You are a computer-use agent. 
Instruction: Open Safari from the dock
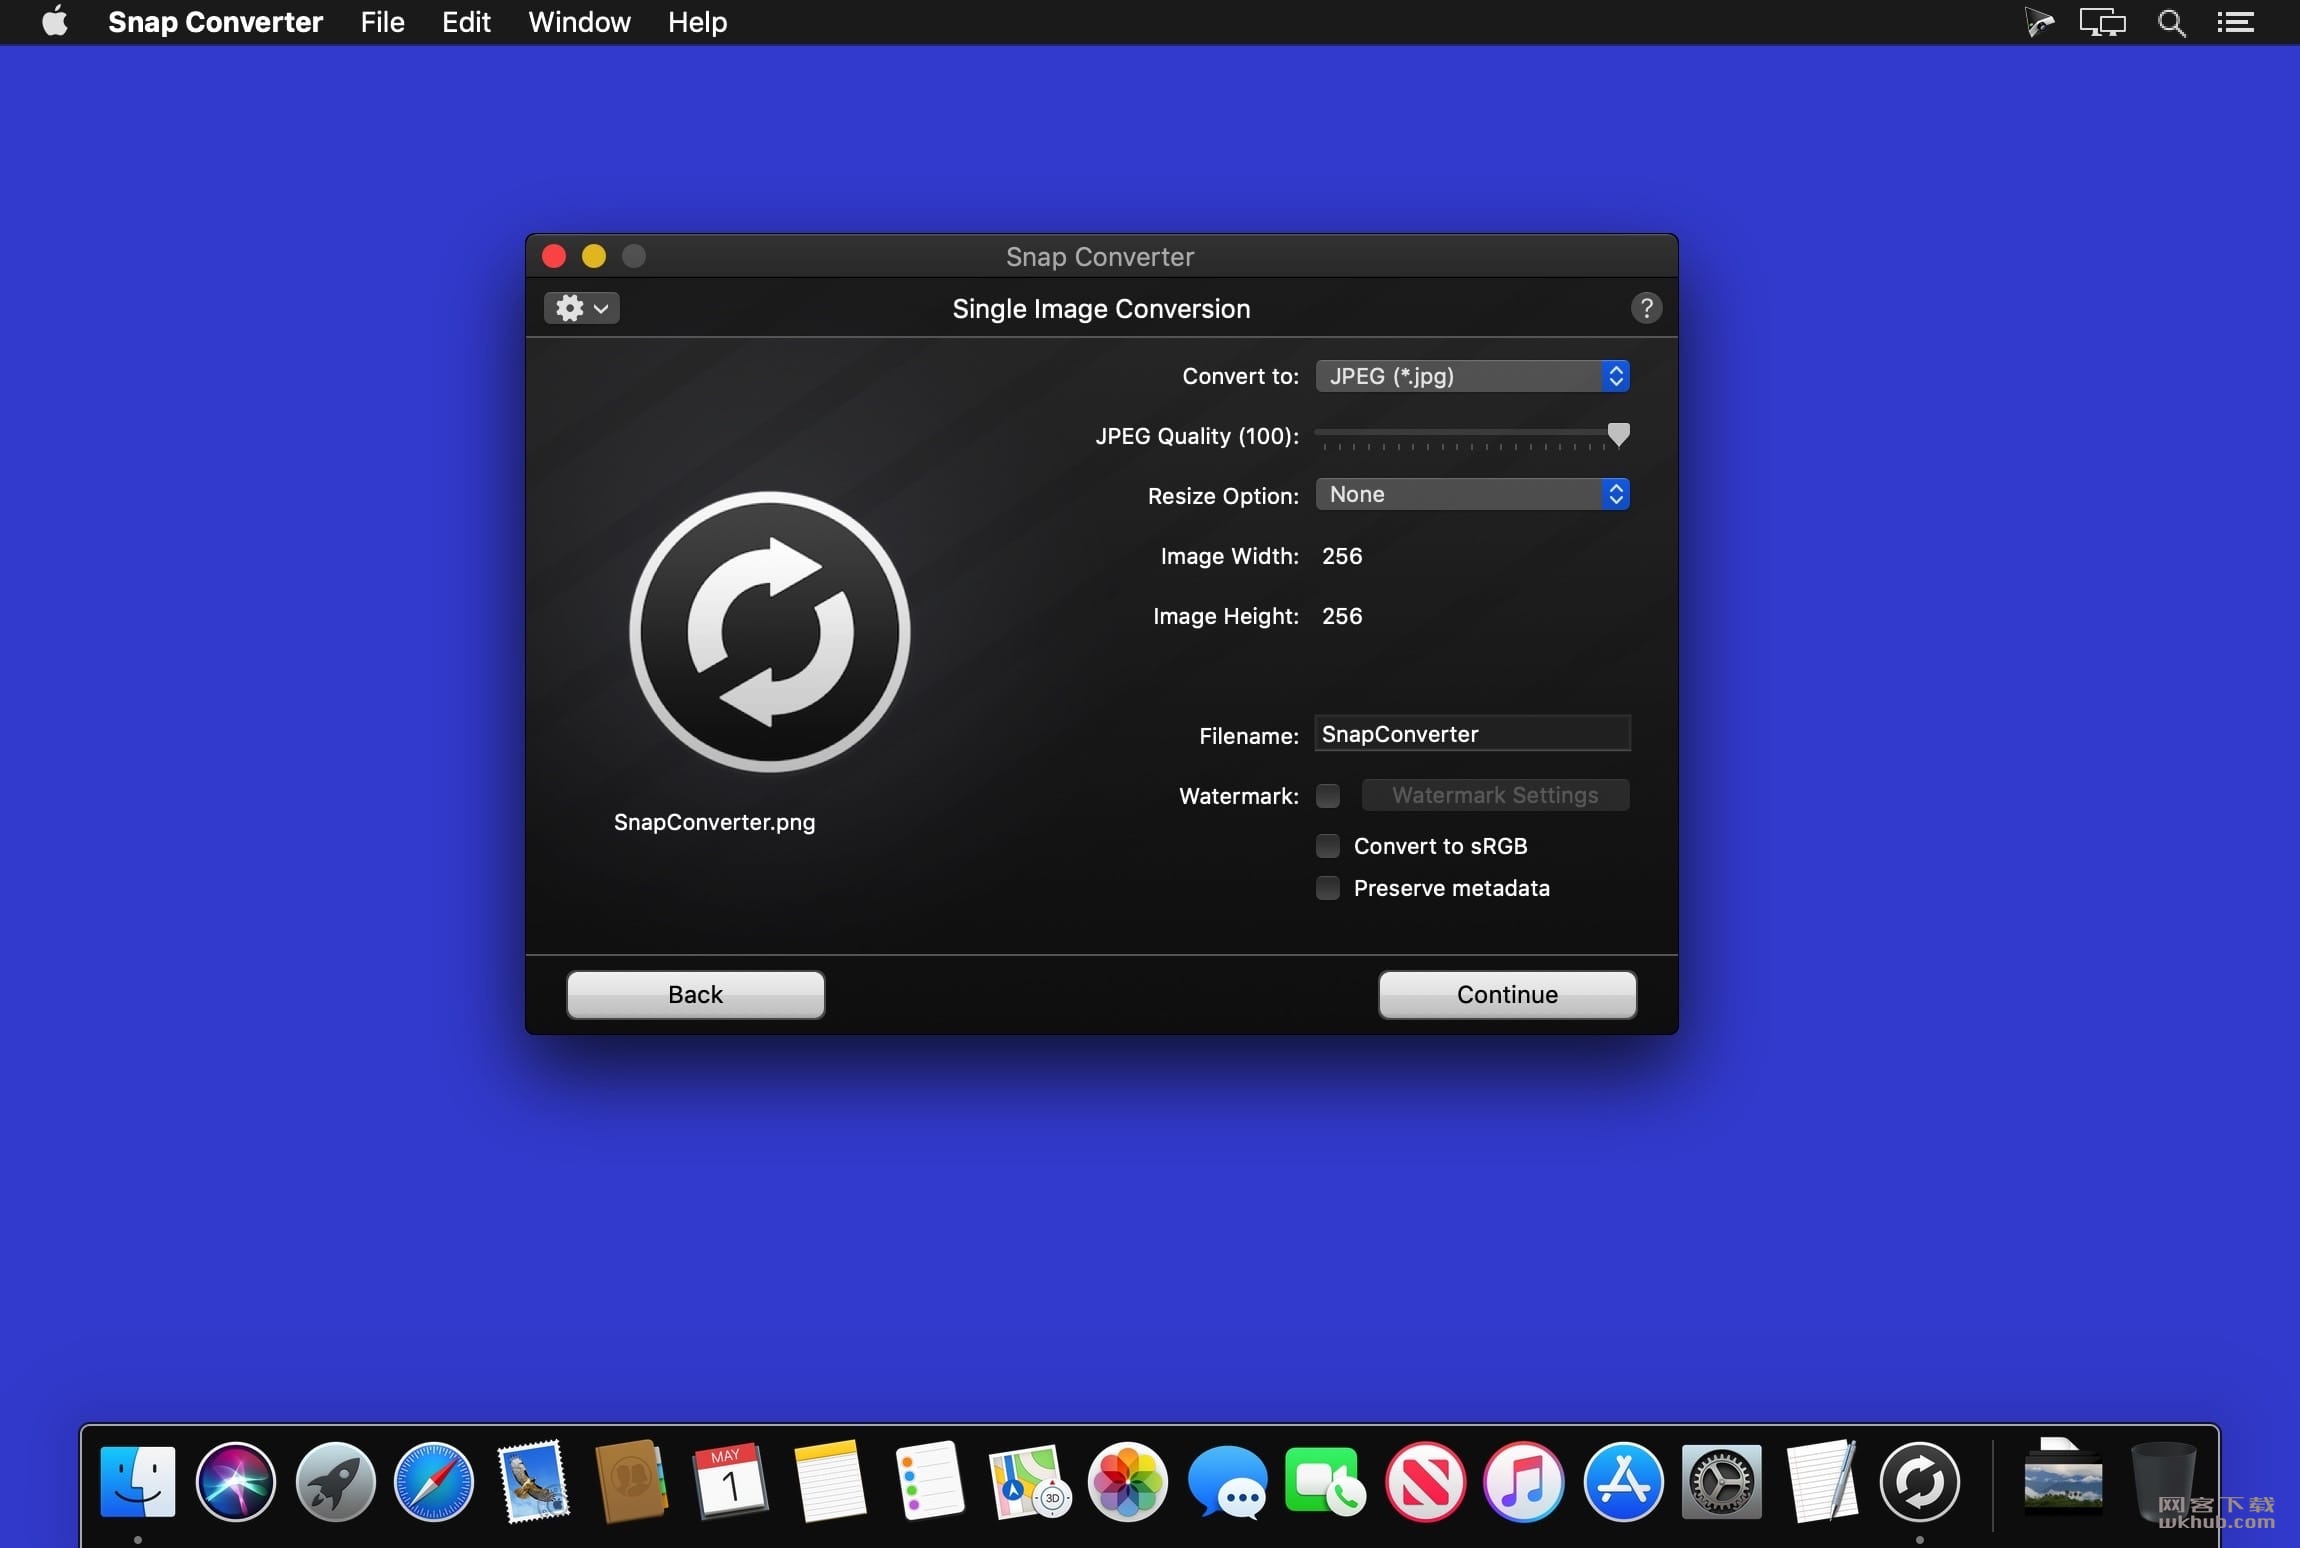434,1481
